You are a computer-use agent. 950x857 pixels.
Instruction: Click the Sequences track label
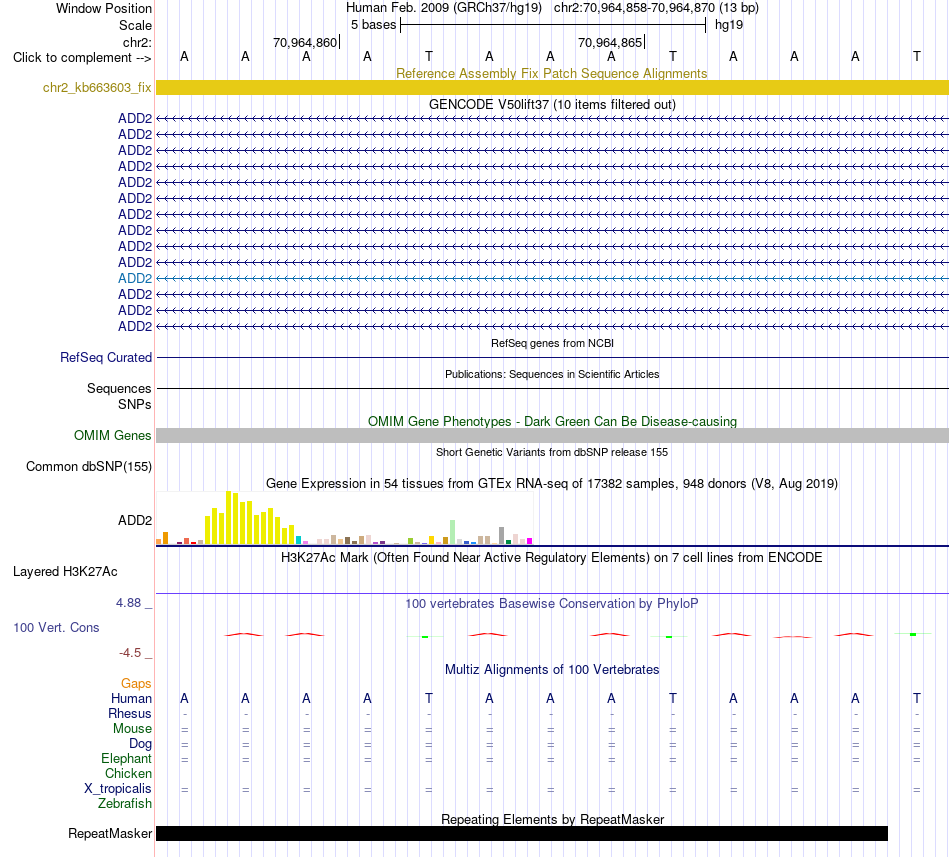coord(119,388)
